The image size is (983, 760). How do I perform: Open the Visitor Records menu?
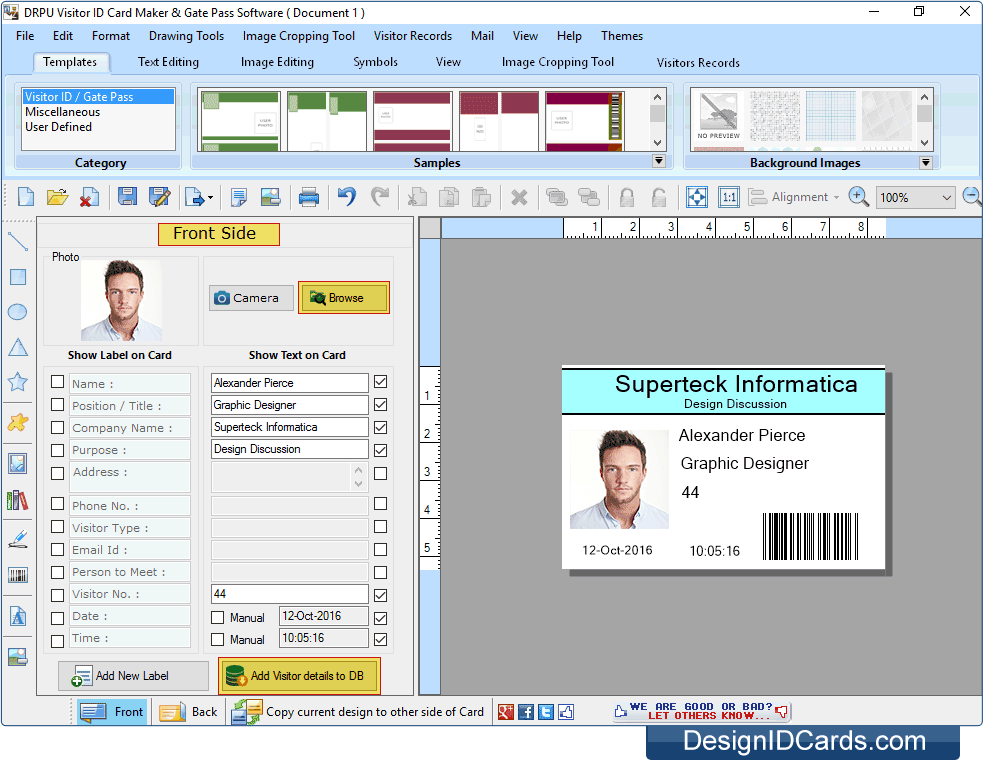[x=413, y=36]
